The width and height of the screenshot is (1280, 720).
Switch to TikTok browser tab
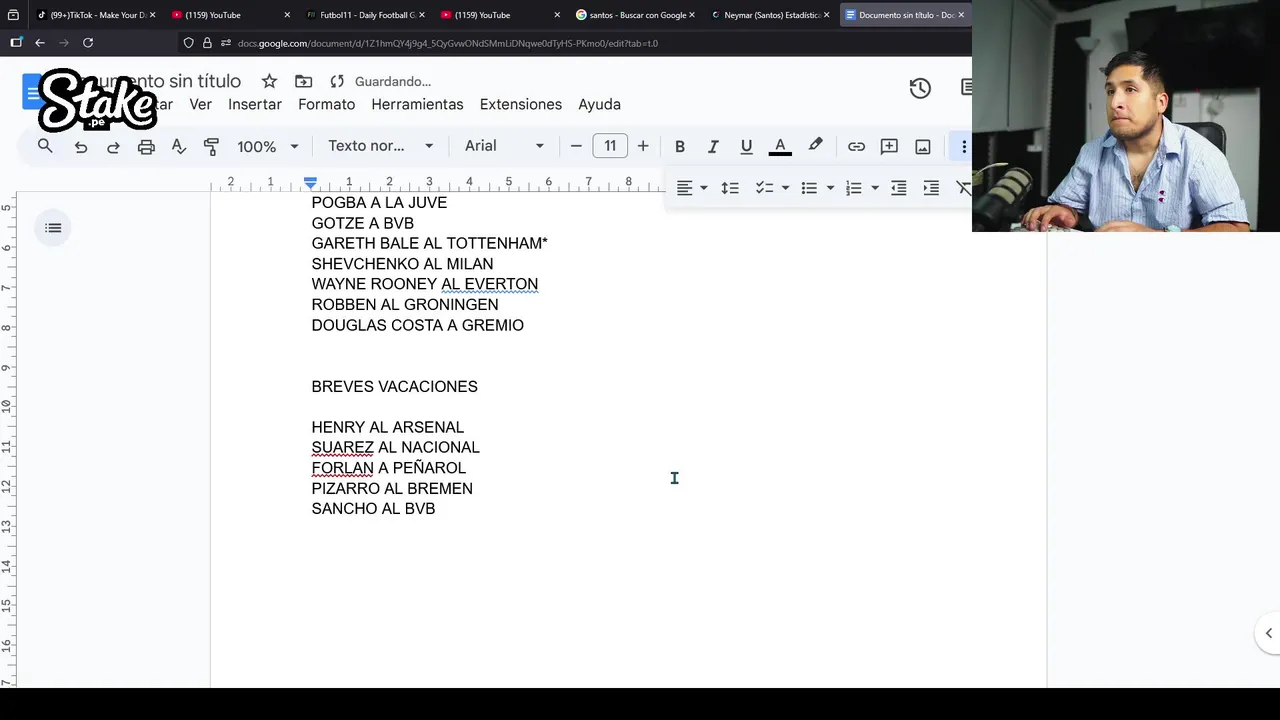tap(96, 15)
